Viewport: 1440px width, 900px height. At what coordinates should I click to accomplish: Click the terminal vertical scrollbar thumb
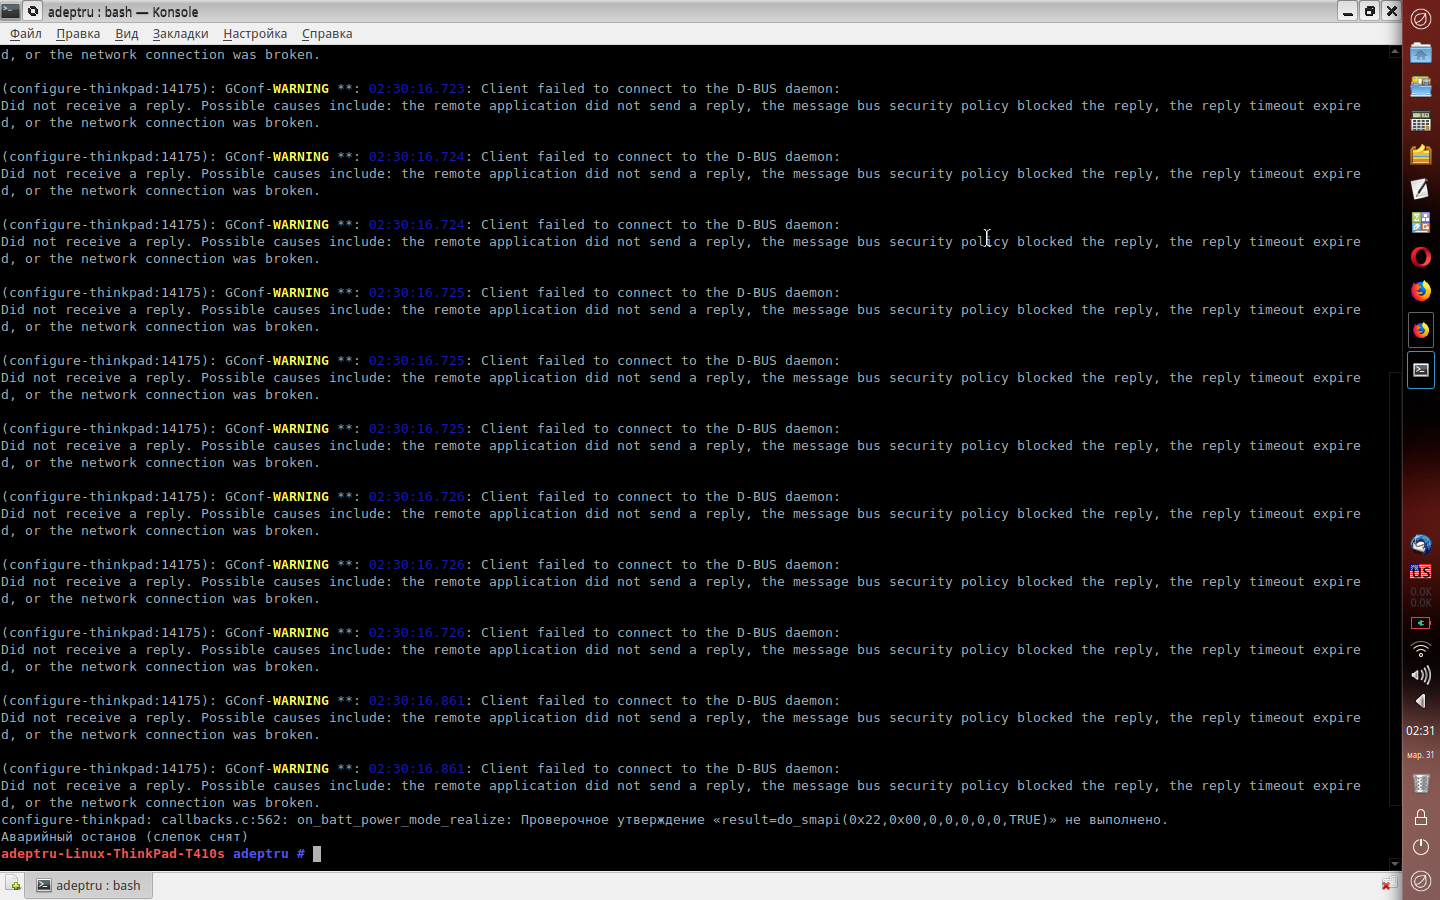[x=1394, y=588]
